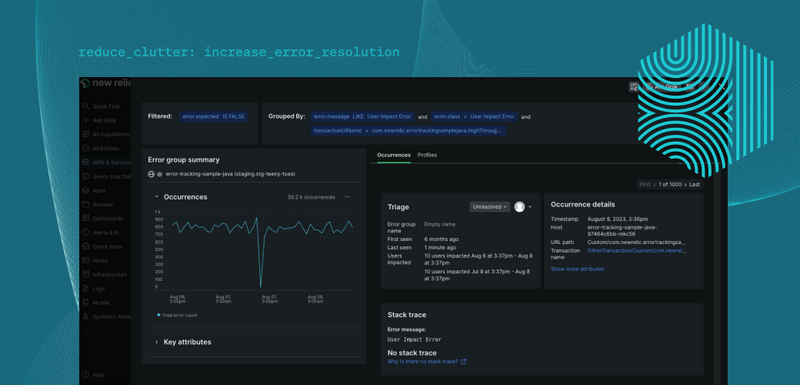Click the 'No stack trace' heading
This screenshot has width=800, height=385.
[x=412, y=353]
